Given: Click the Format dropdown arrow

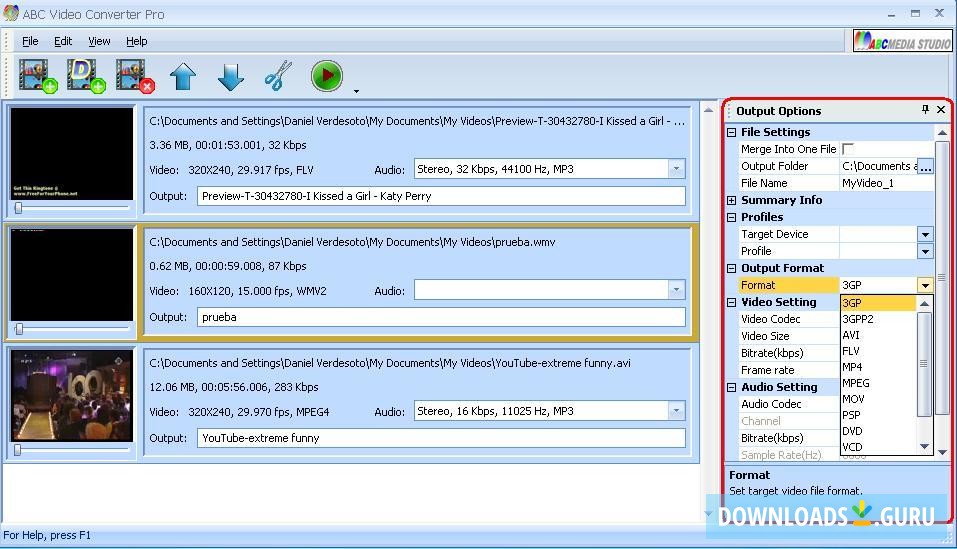Looking at the screenshot, I should click(925, 285).
